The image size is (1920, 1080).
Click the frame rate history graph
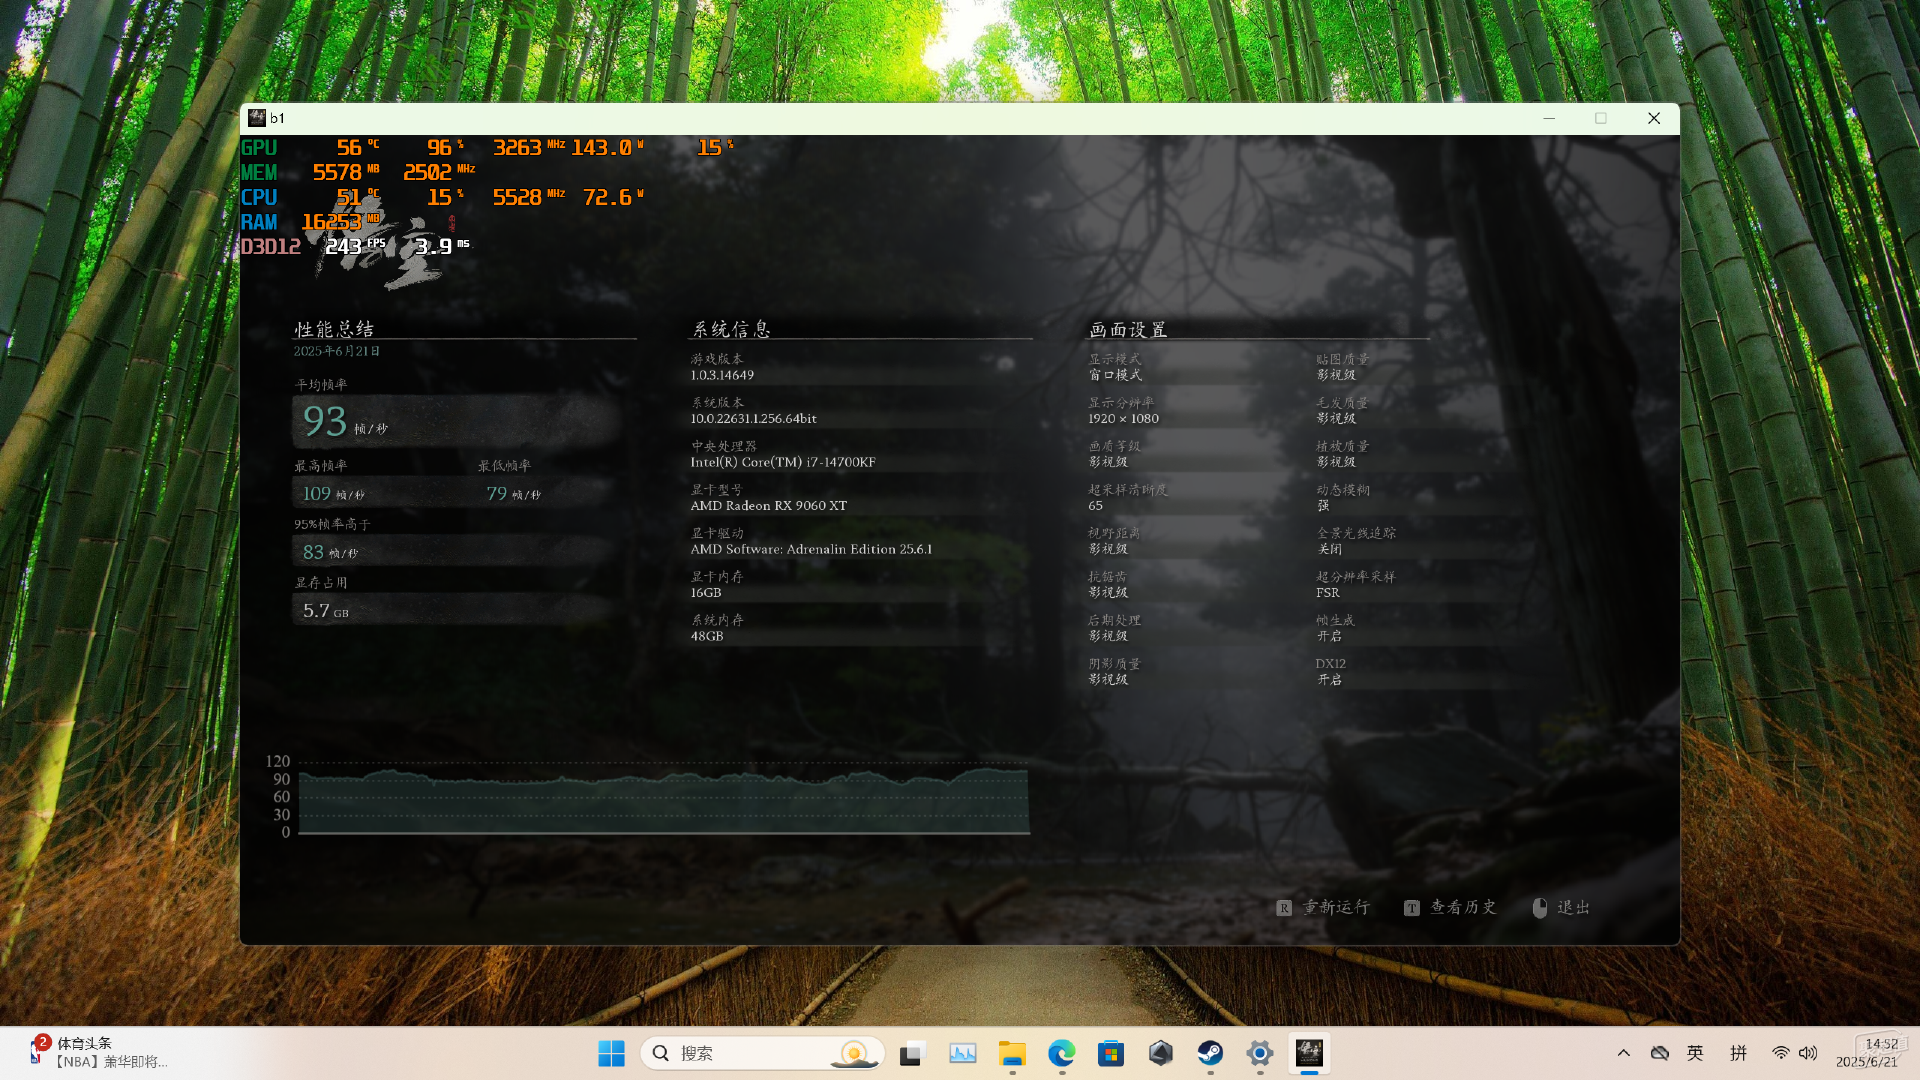664,798
